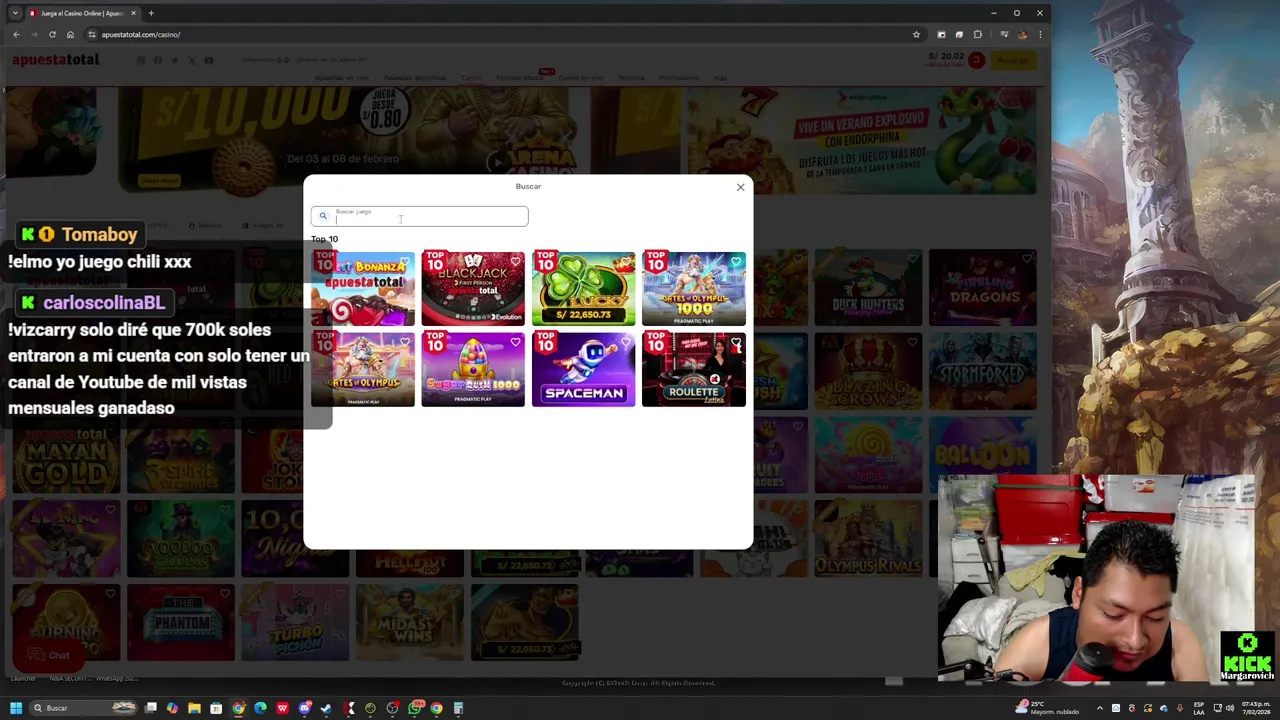
Task: Favorite Sweet Bonanza with its heart icon
Action: [405, 262]
